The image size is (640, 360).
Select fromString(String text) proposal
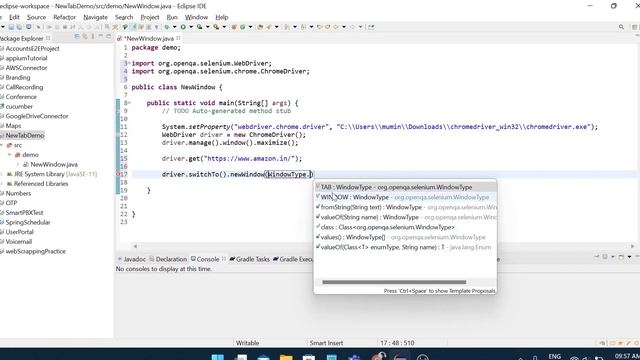coord(405,207)
